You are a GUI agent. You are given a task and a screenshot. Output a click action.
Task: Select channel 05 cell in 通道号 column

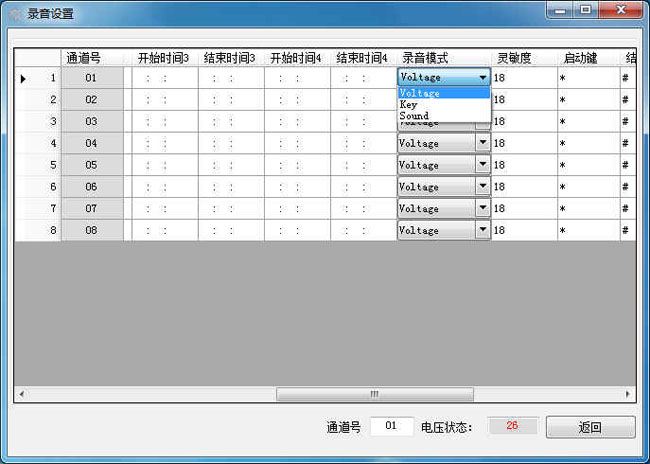pos(91,165)
